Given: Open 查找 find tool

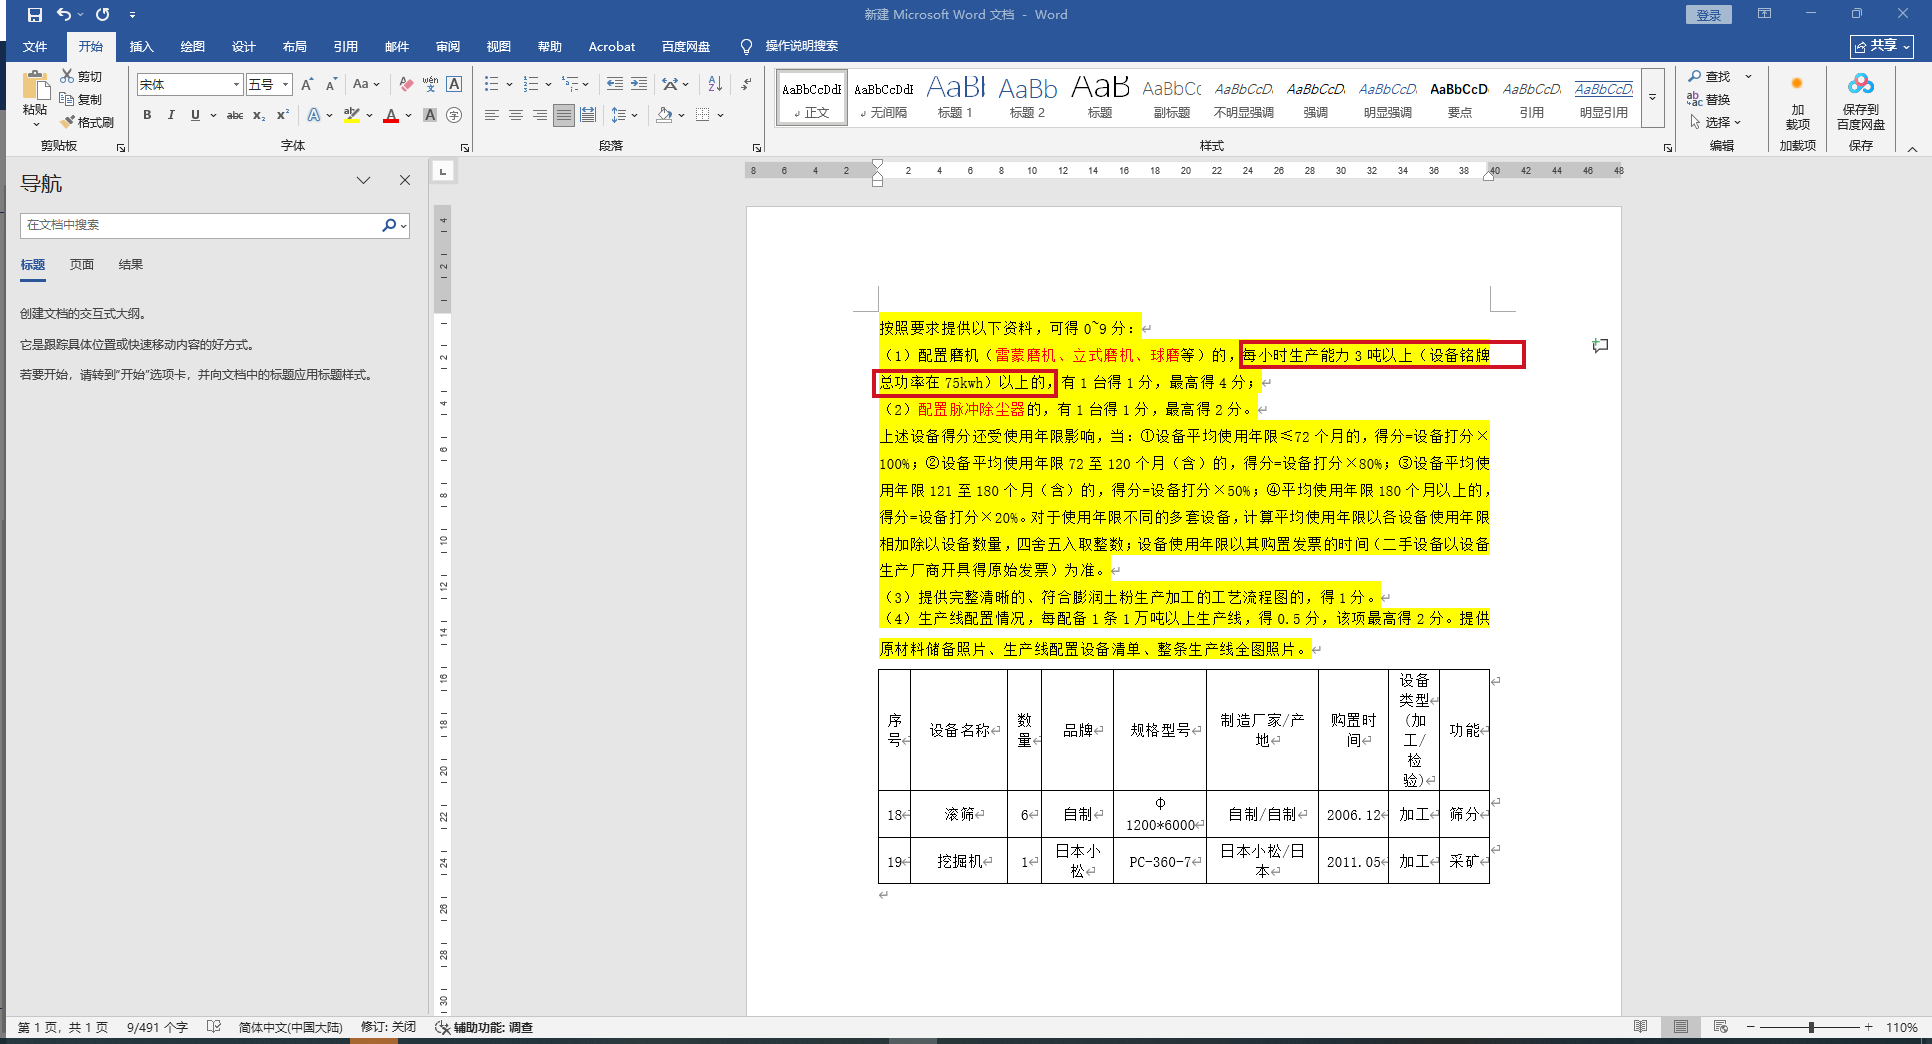Looking at the screenshot, I should click(x=1709, y=76).
